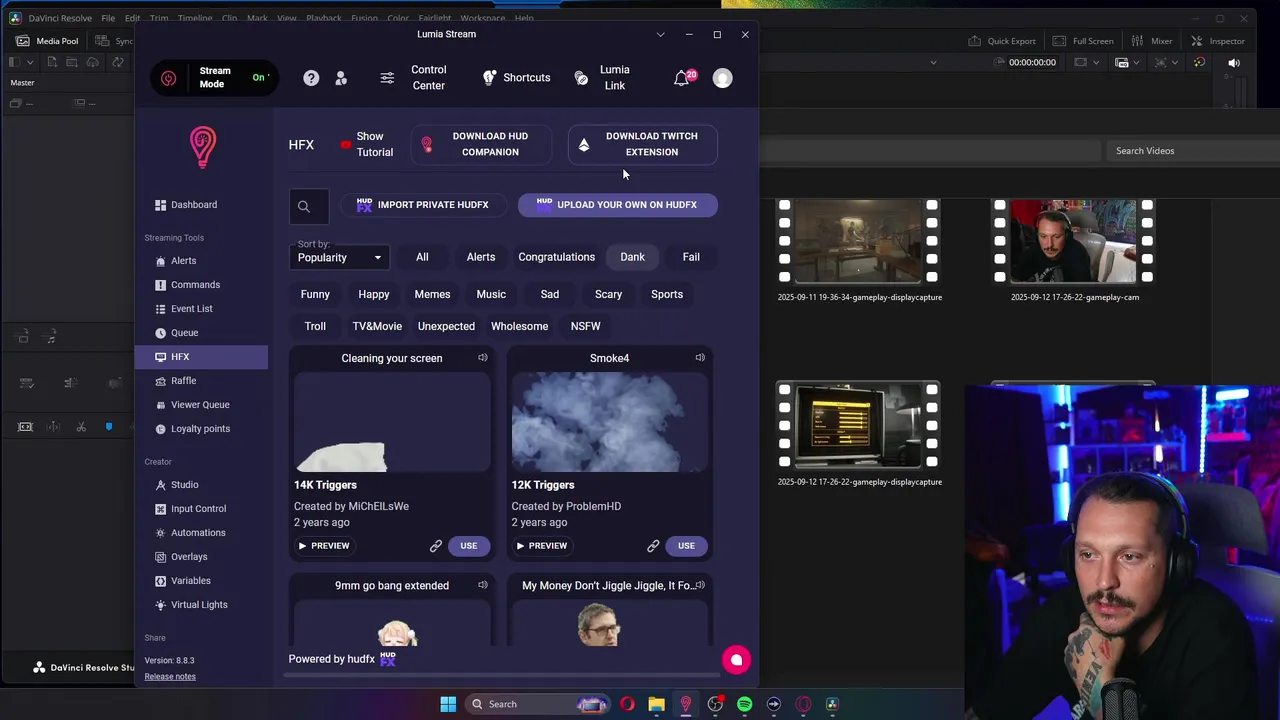Click the Windows Start button

click(448, 704)
